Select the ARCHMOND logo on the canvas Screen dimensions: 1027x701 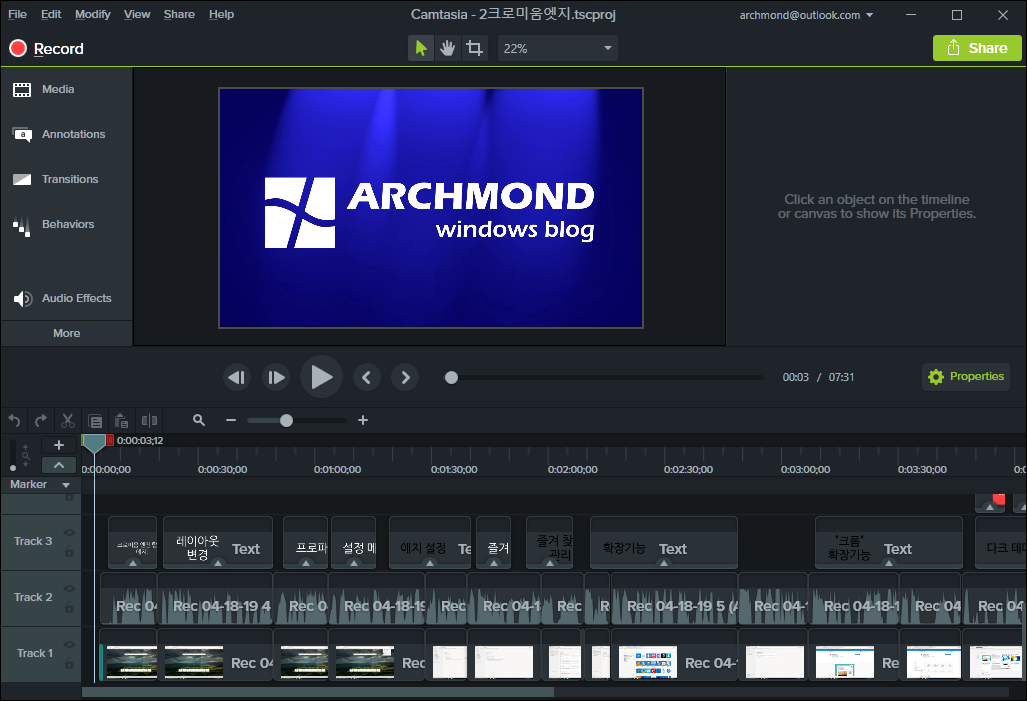tap(430, 213)
